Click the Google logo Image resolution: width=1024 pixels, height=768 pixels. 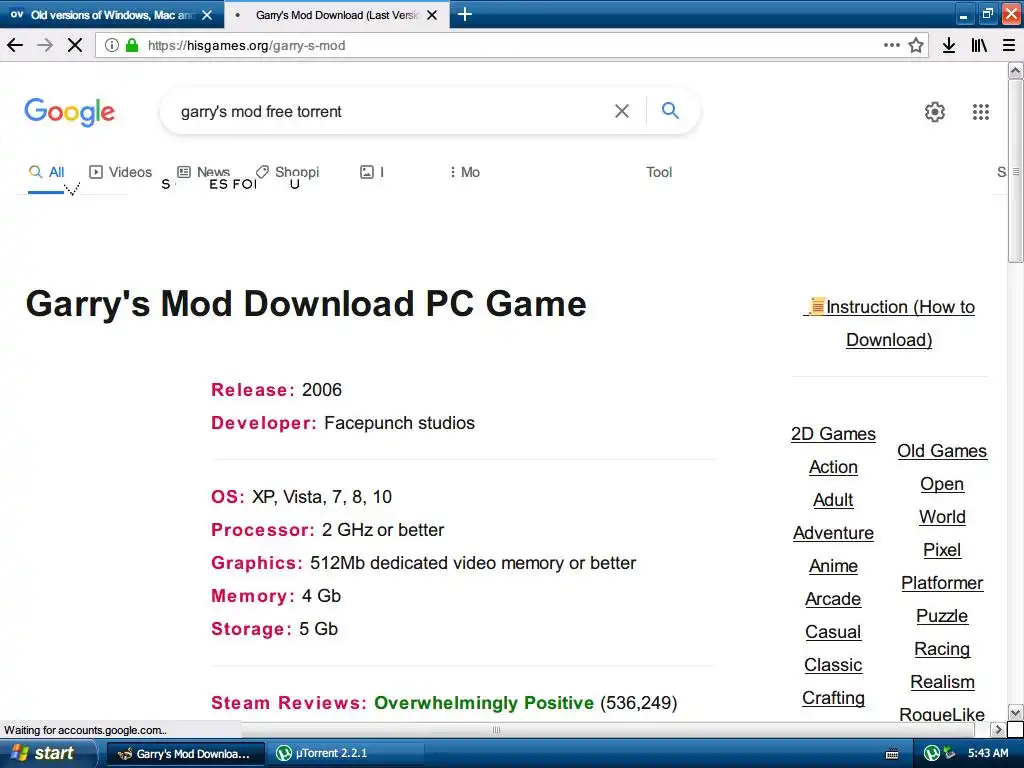pyautogui.click(x=69, y=112)
